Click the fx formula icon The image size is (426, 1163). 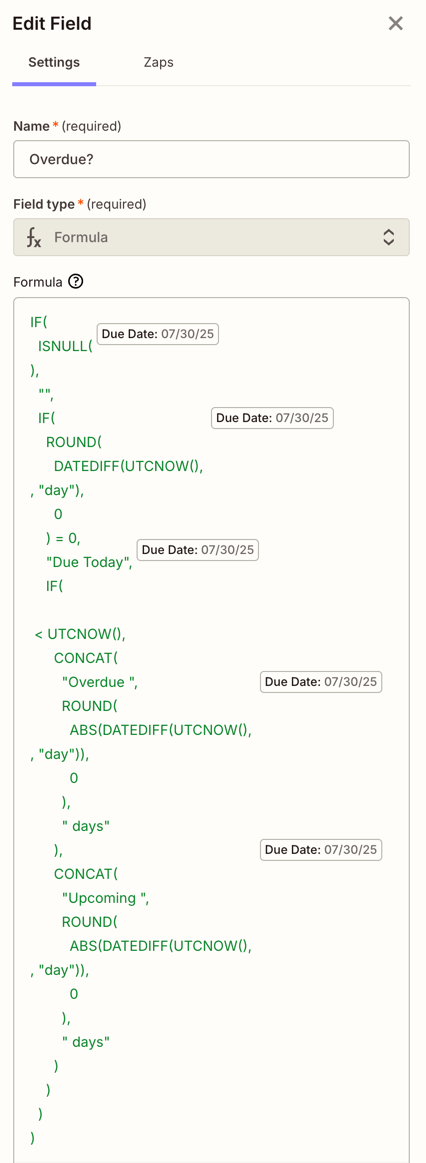34,237
